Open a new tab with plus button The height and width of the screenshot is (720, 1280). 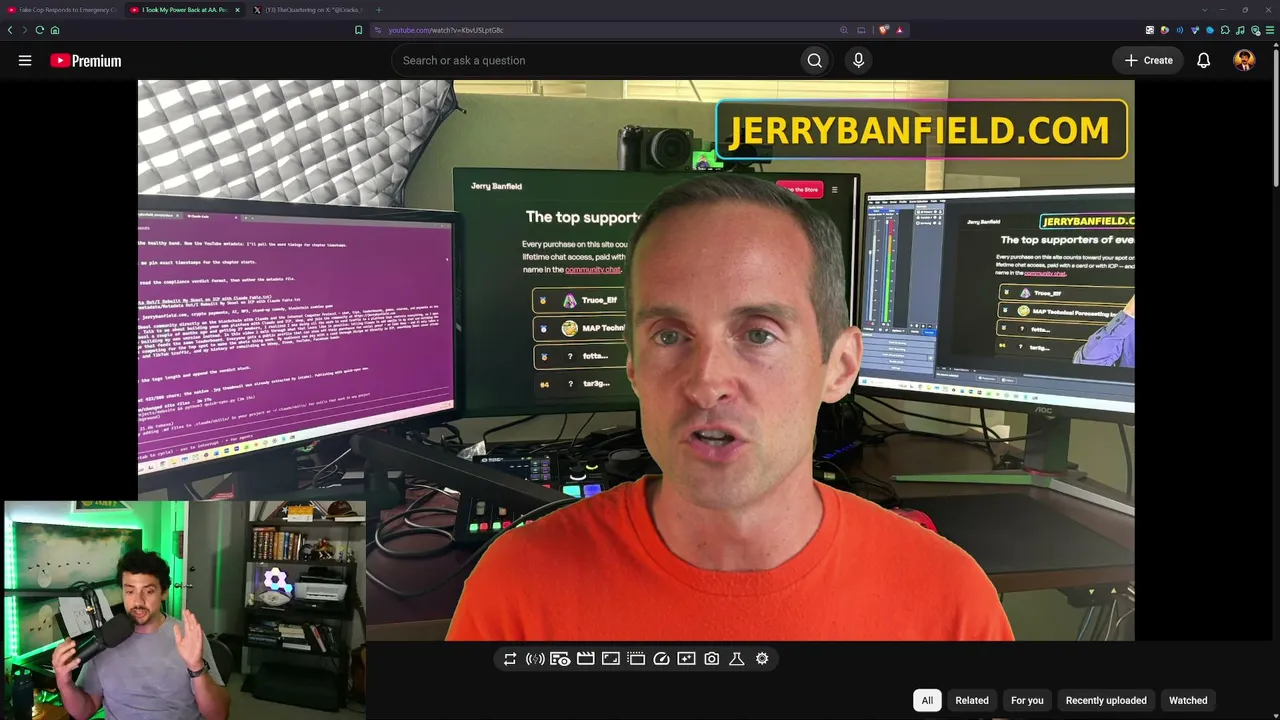tap(378, 10)
